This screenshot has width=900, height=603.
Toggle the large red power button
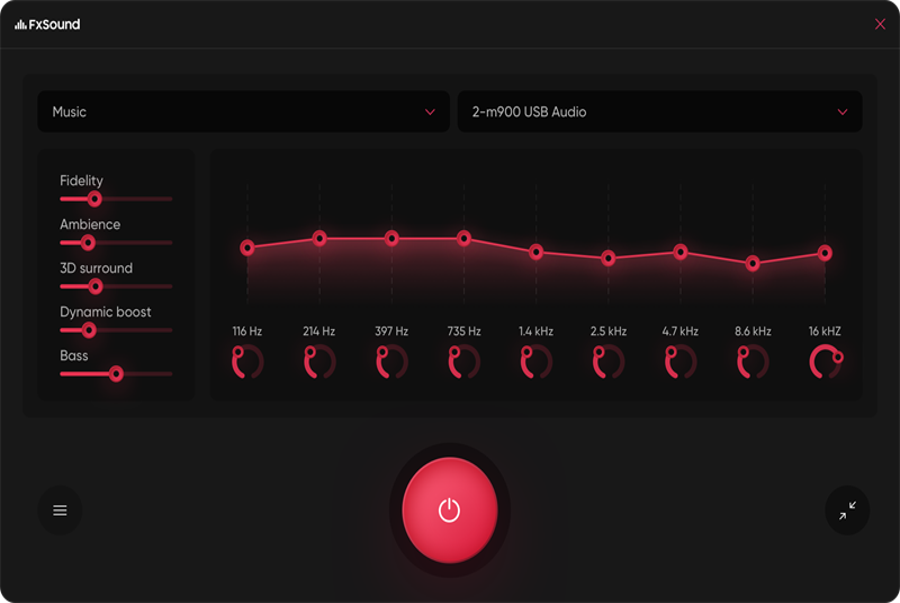point(449,510)
